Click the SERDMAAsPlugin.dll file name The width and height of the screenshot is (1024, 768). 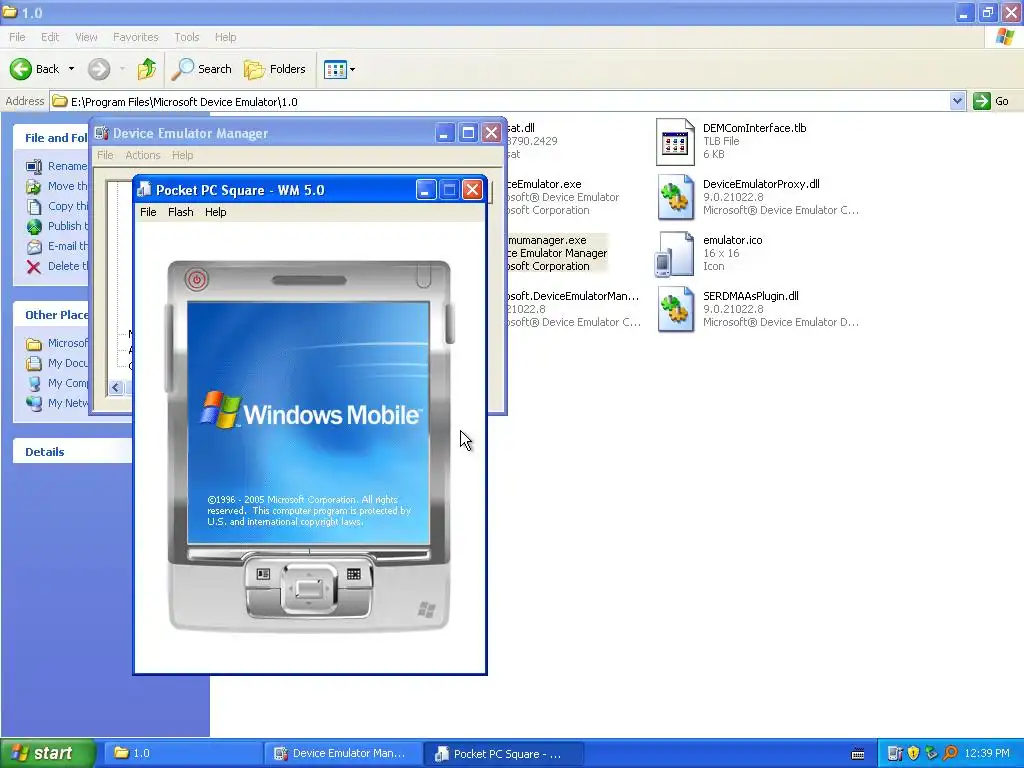click(x=750, y=296)
